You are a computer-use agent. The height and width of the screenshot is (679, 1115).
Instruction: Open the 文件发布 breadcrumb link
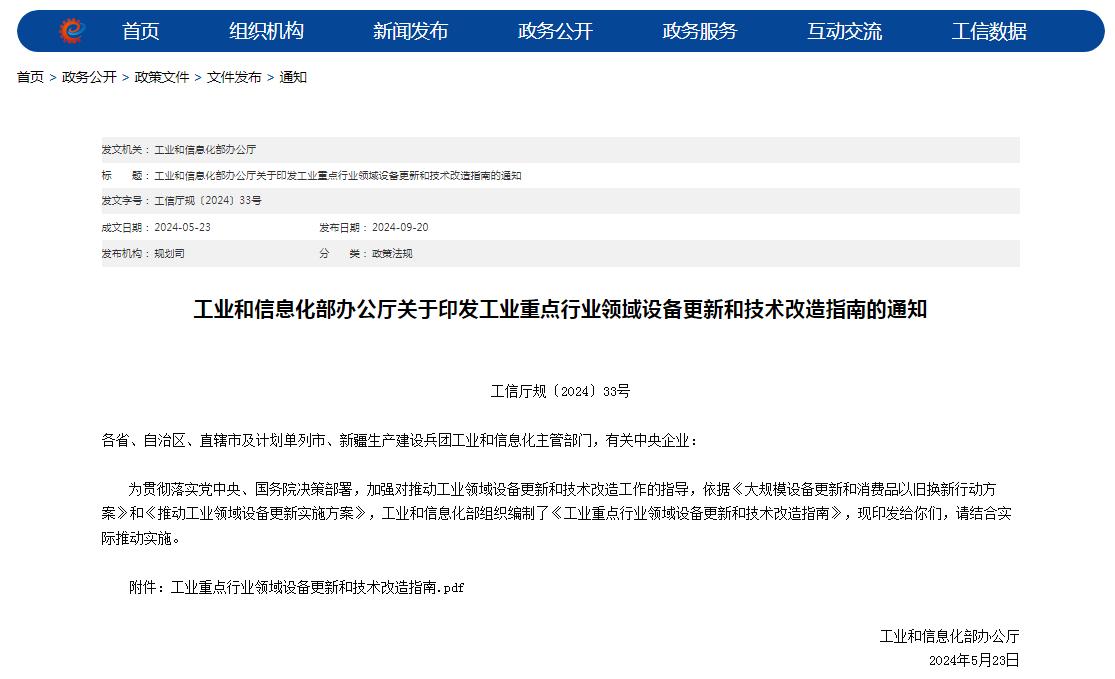[x=234, y=77]
